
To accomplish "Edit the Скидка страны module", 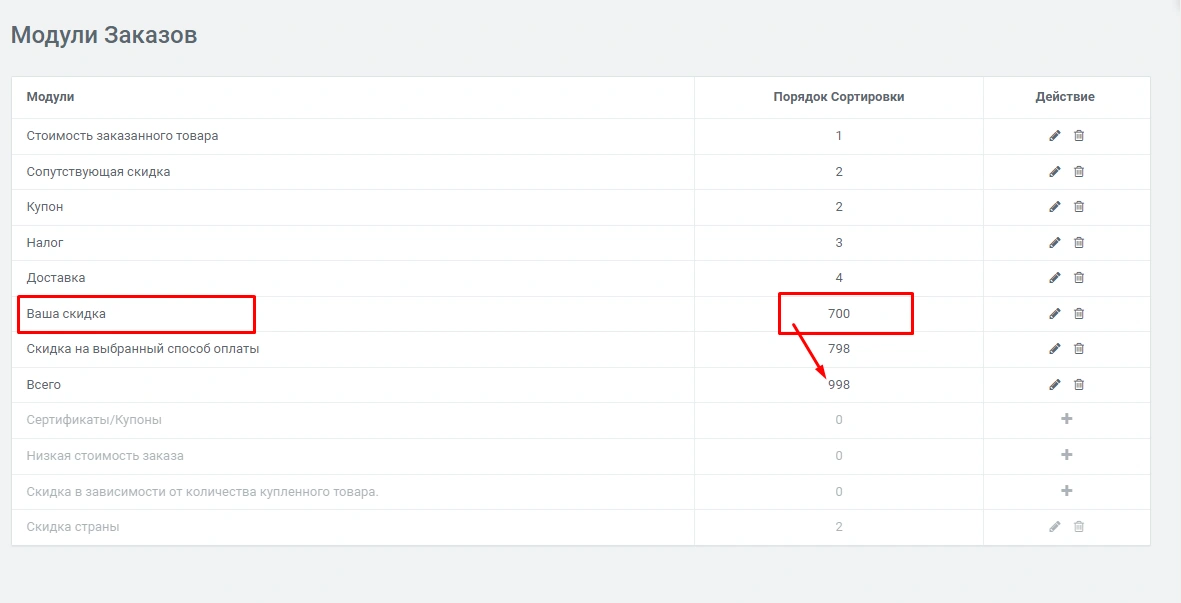I will tap(1054, 527).
